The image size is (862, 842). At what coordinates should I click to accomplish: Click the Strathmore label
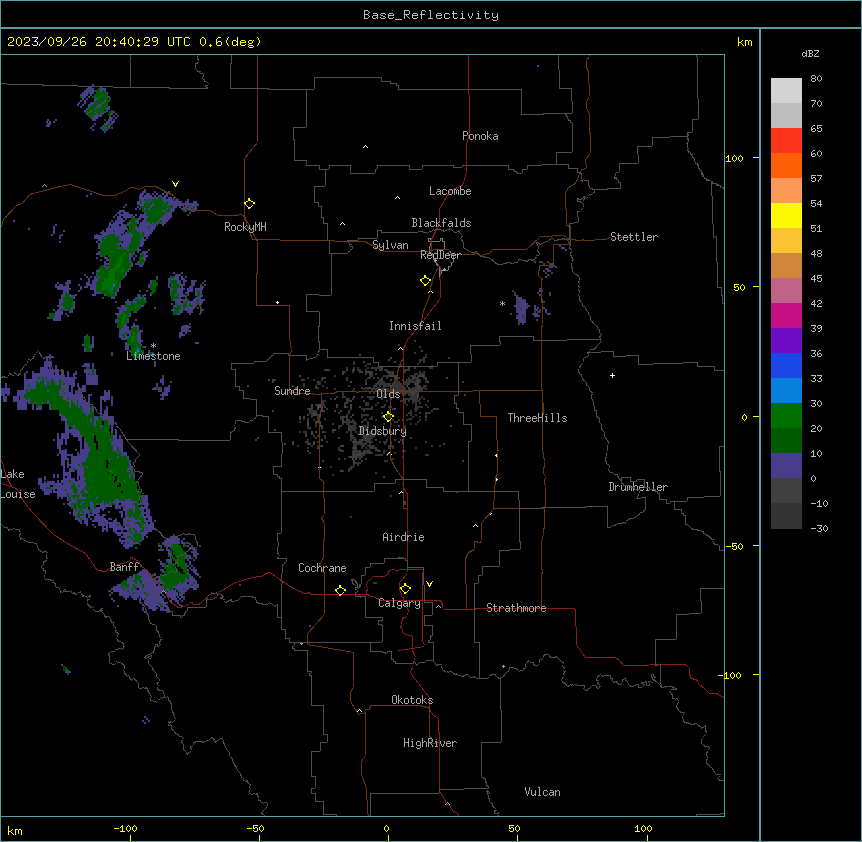[x=516, y=608]
